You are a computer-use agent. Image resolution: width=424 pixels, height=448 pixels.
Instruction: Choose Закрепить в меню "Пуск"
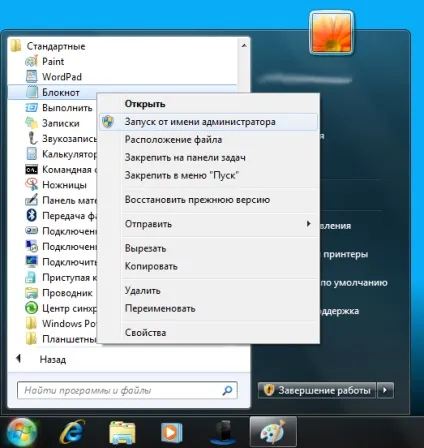[x=182, y=175]
